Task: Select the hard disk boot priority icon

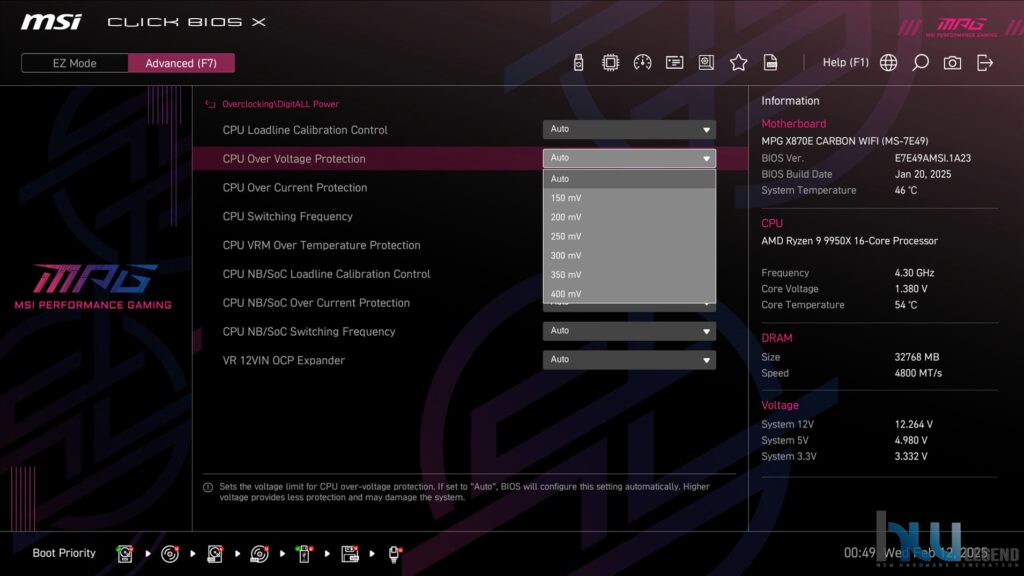Action: point(125,554)
